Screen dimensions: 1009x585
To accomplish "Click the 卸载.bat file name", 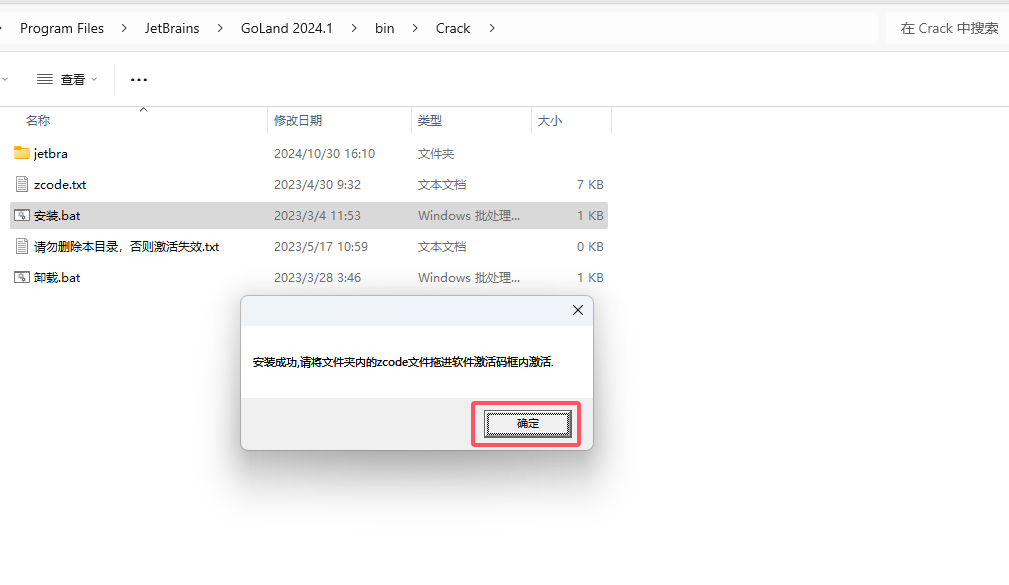I will [x=57, y=277].
